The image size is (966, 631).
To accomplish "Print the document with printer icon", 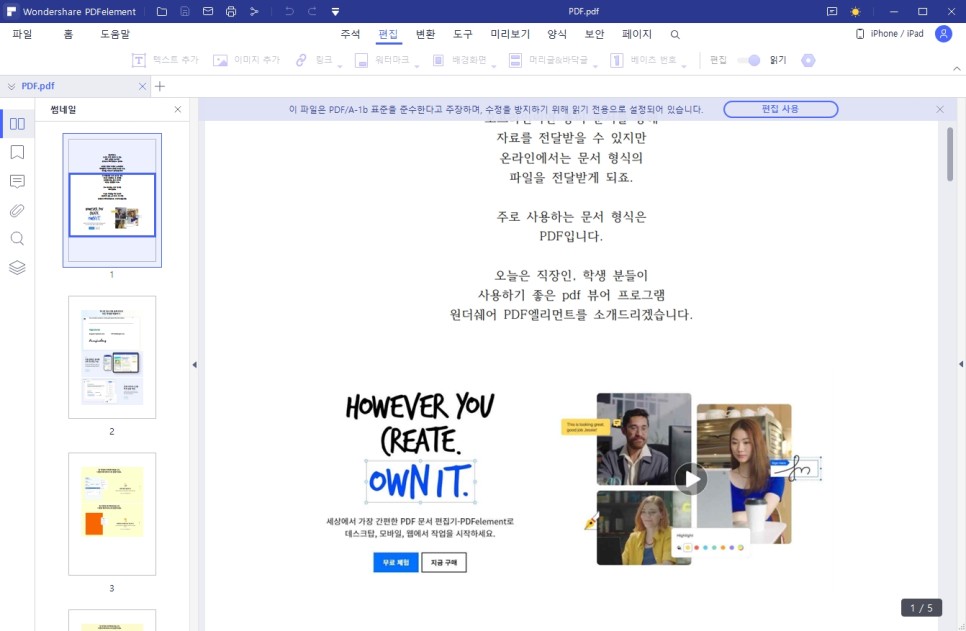I will coord(231,11).
